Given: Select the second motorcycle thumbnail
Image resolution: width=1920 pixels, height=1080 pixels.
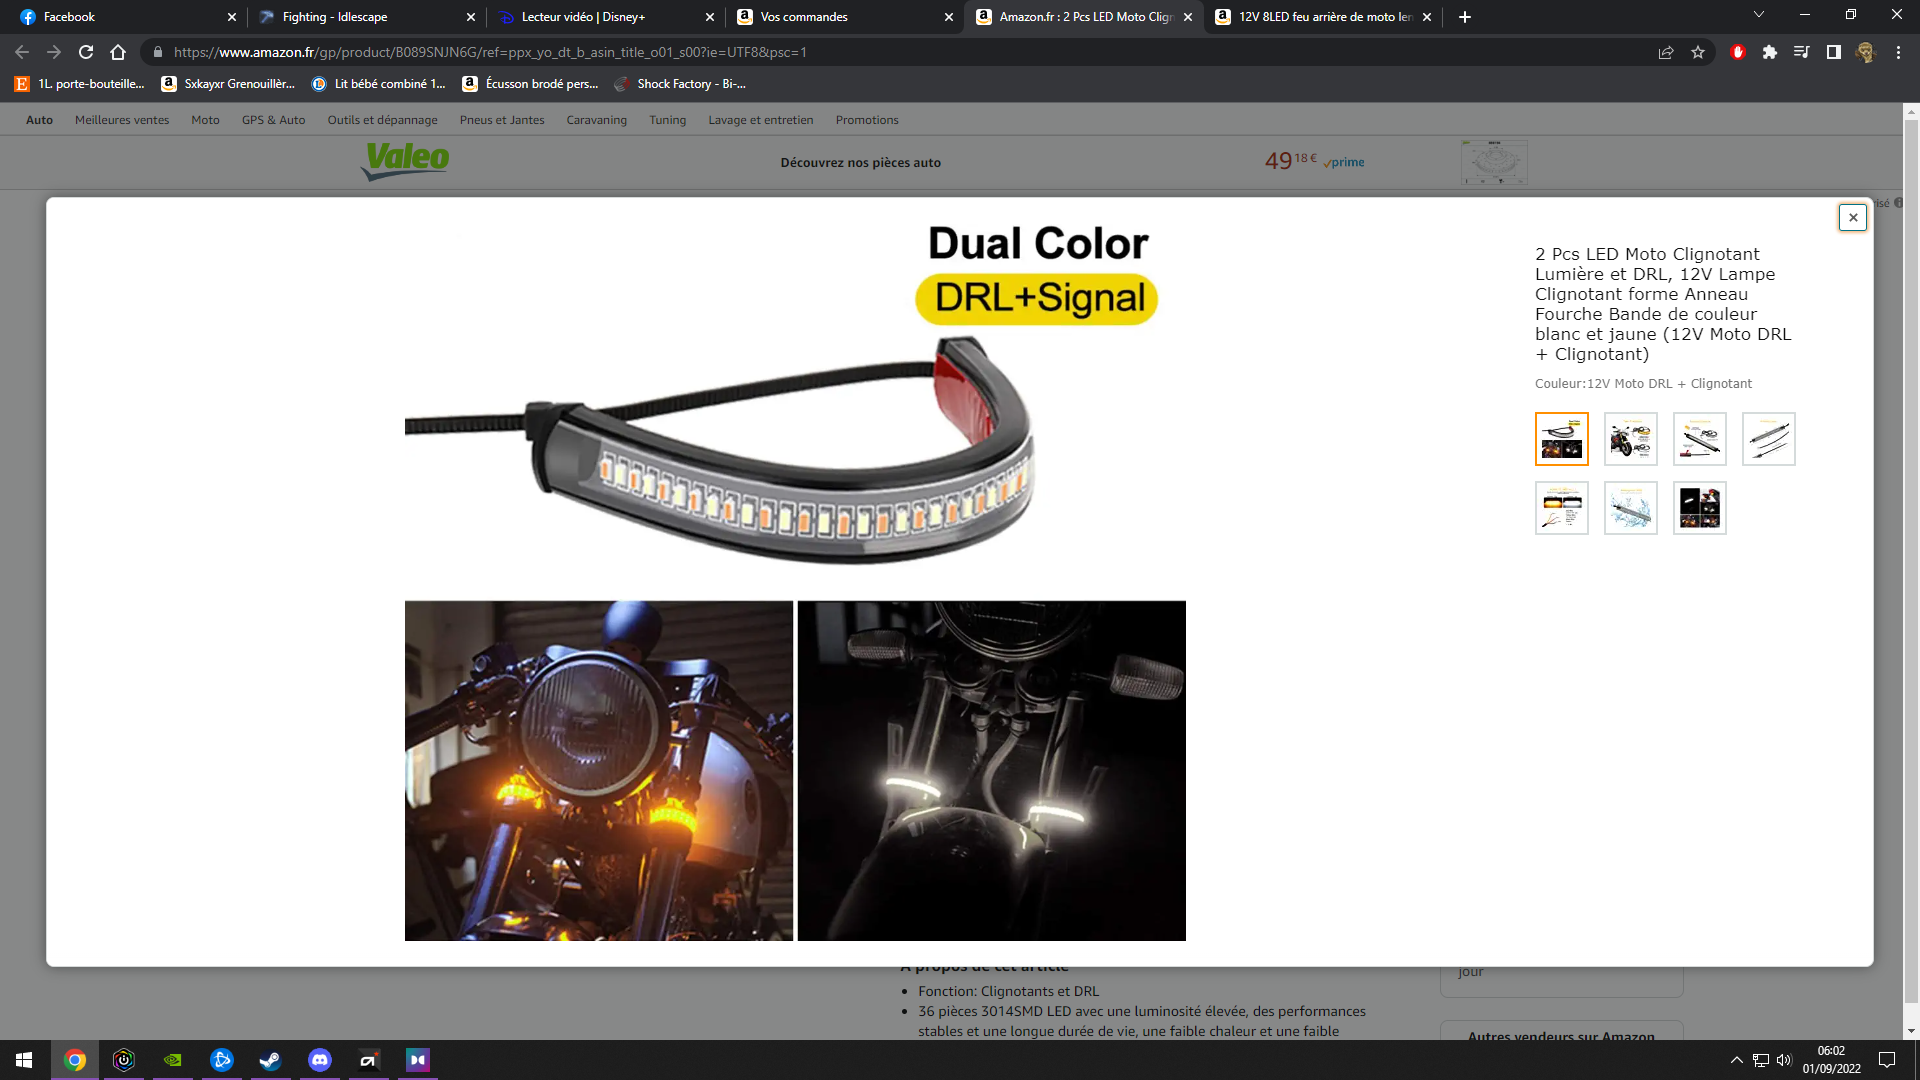Looking at the screenshot, I should coord(1630,439).
